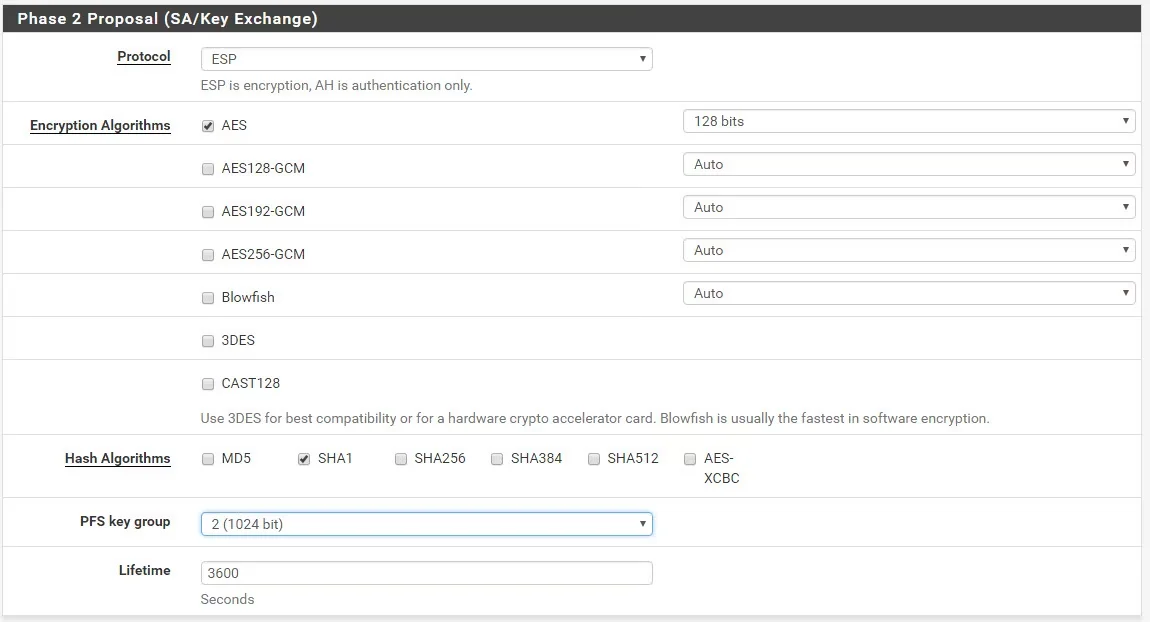This screenshot has height=622, width=1150.
Task: Open the AES key length dropdown
Action: (x=908, y=121)
